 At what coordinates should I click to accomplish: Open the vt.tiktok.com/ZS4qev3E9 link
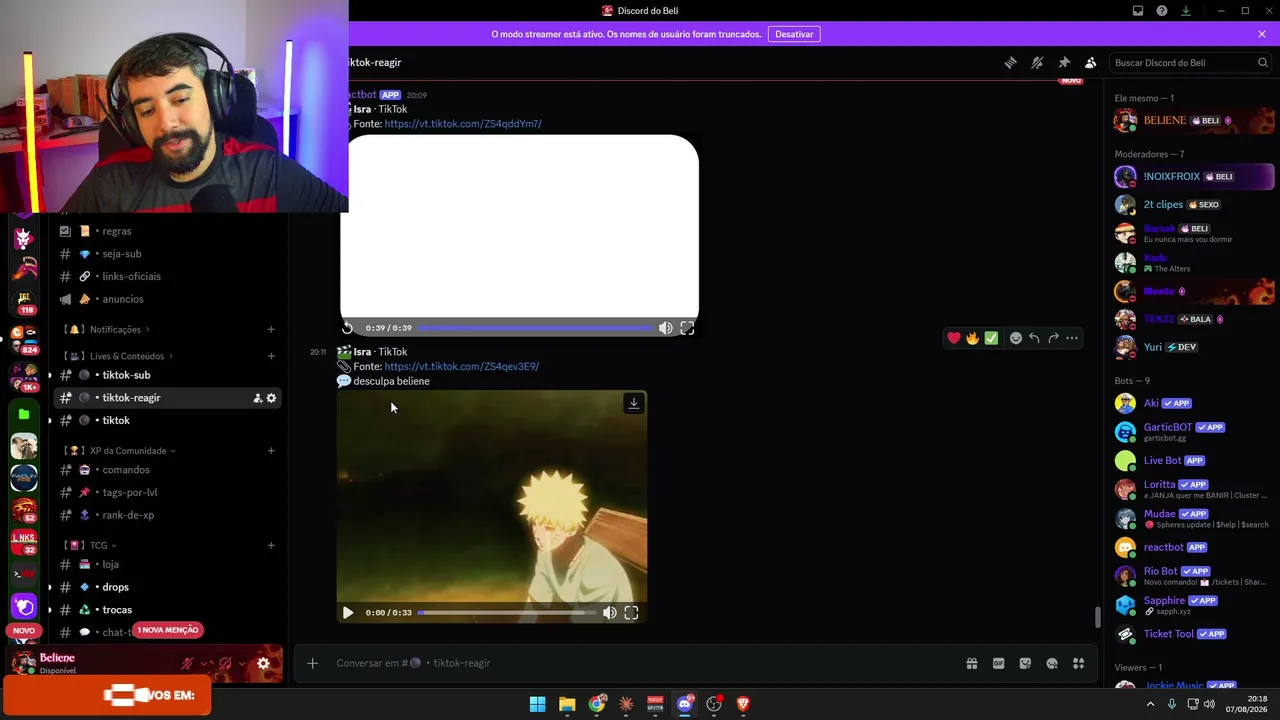click(x=461, y=366)
